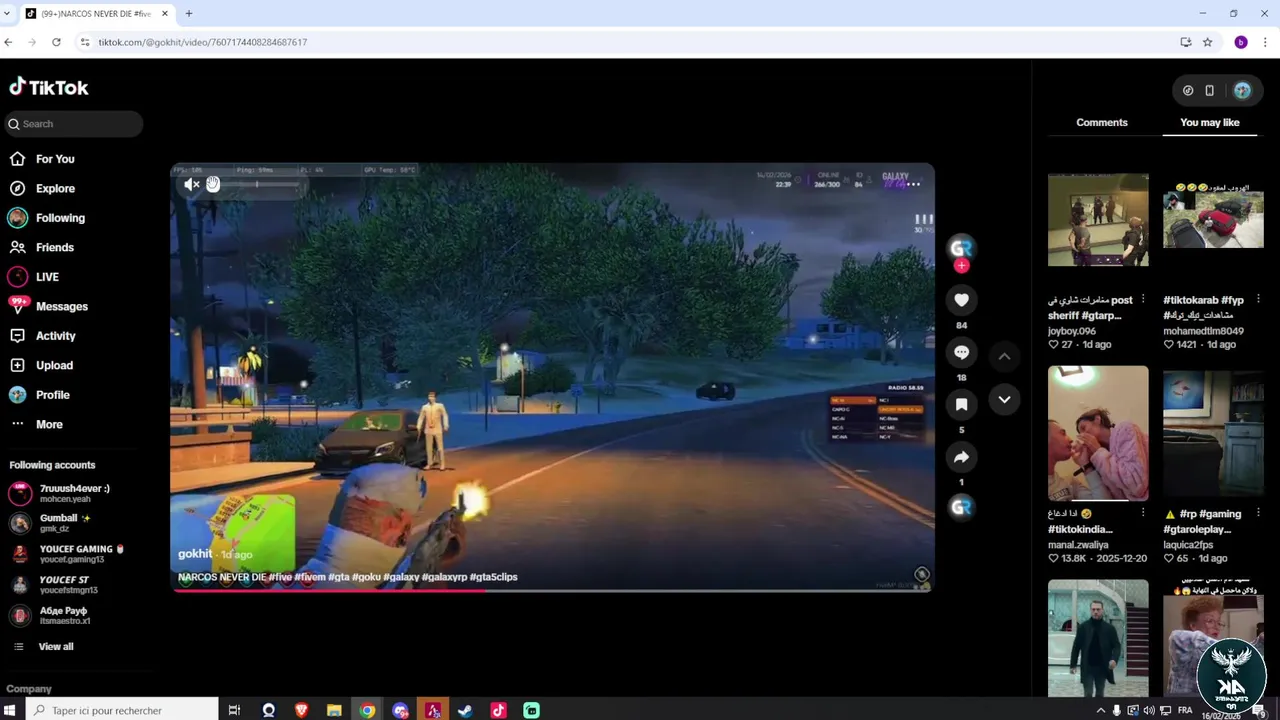Click the TikTok logo
The width and height of the screenshot is (1280, 720).
(49, 87)
